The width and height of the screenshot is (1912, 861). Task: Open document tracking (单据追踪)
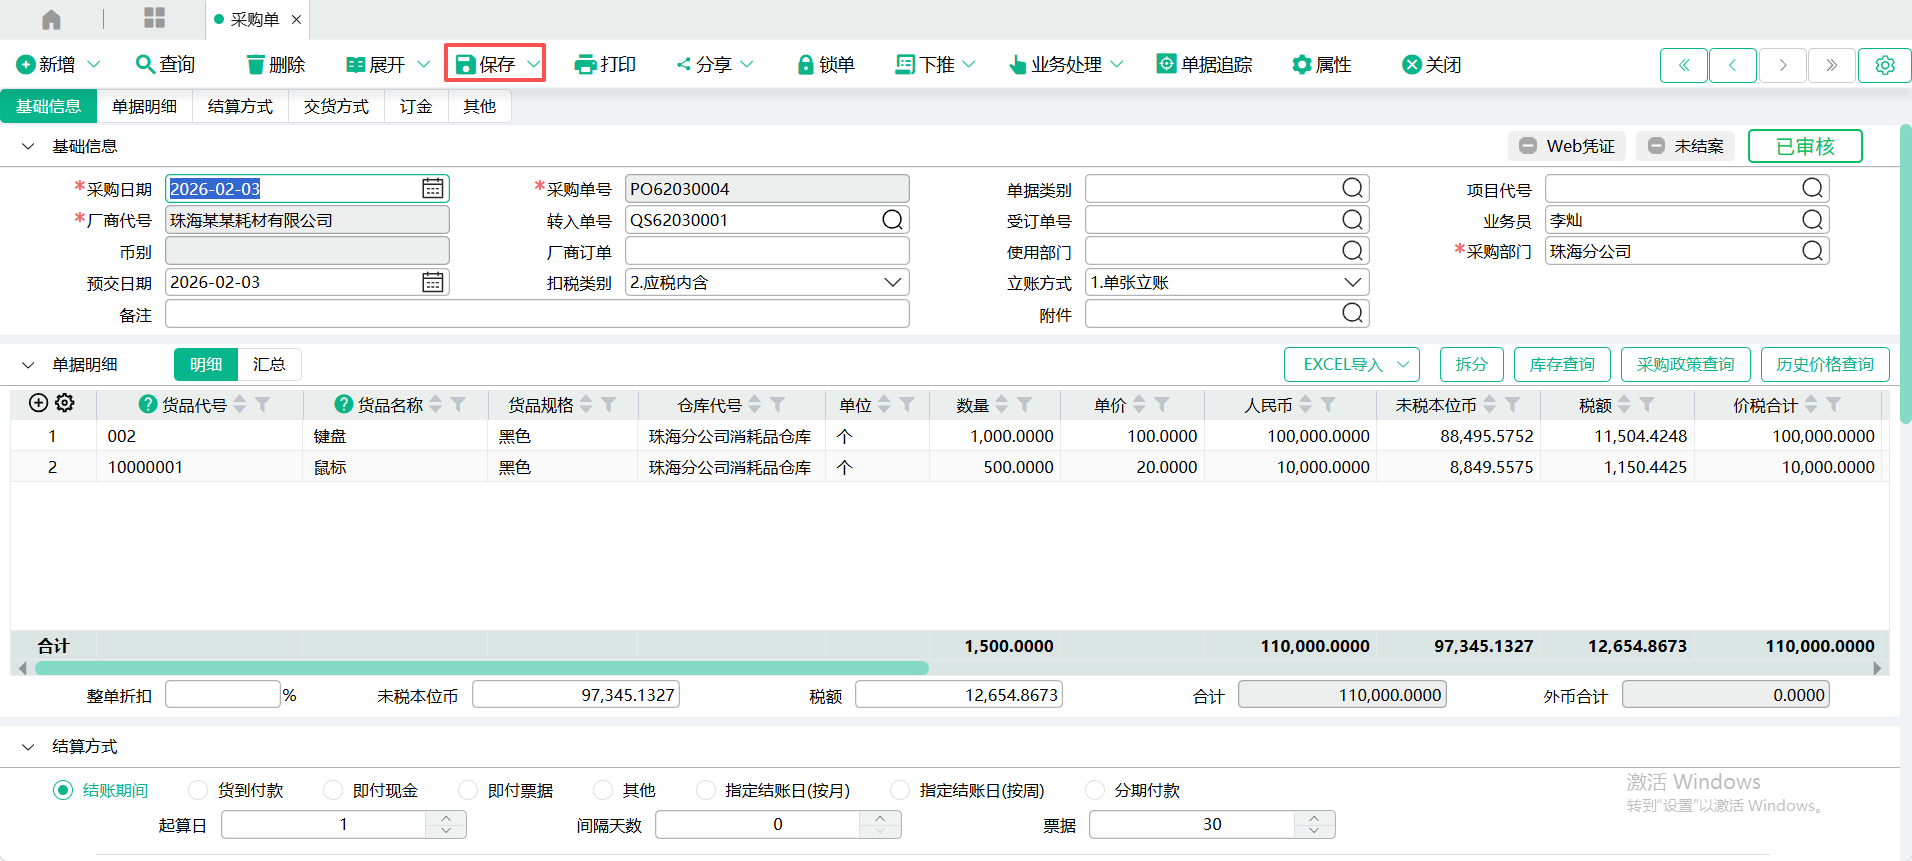point(1204,65)
